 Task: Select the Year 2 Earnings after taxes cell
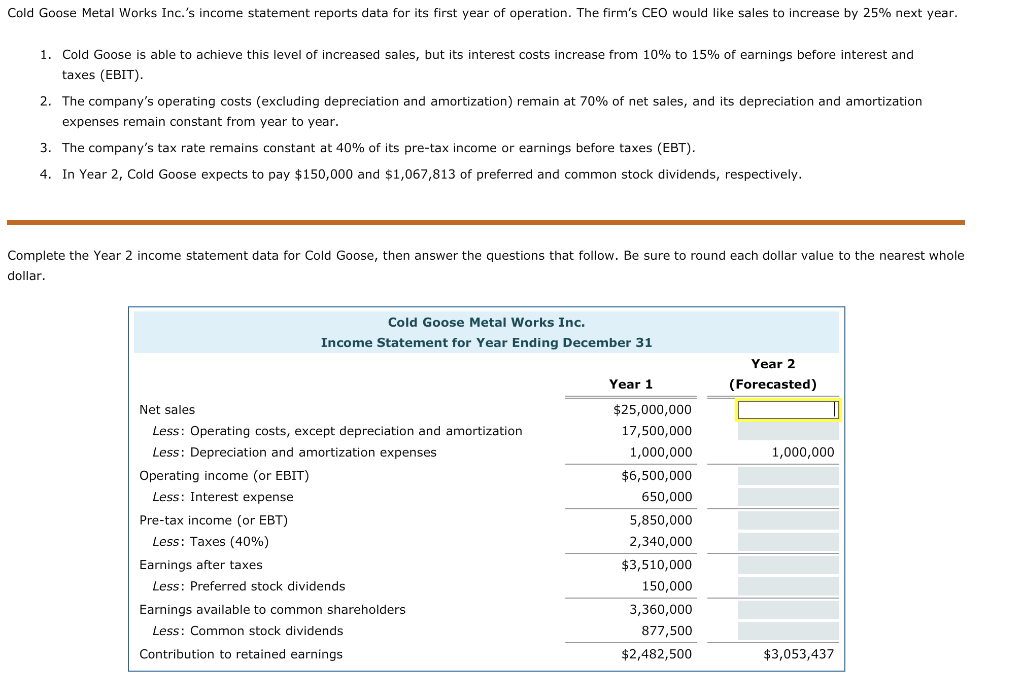(787, 564)
